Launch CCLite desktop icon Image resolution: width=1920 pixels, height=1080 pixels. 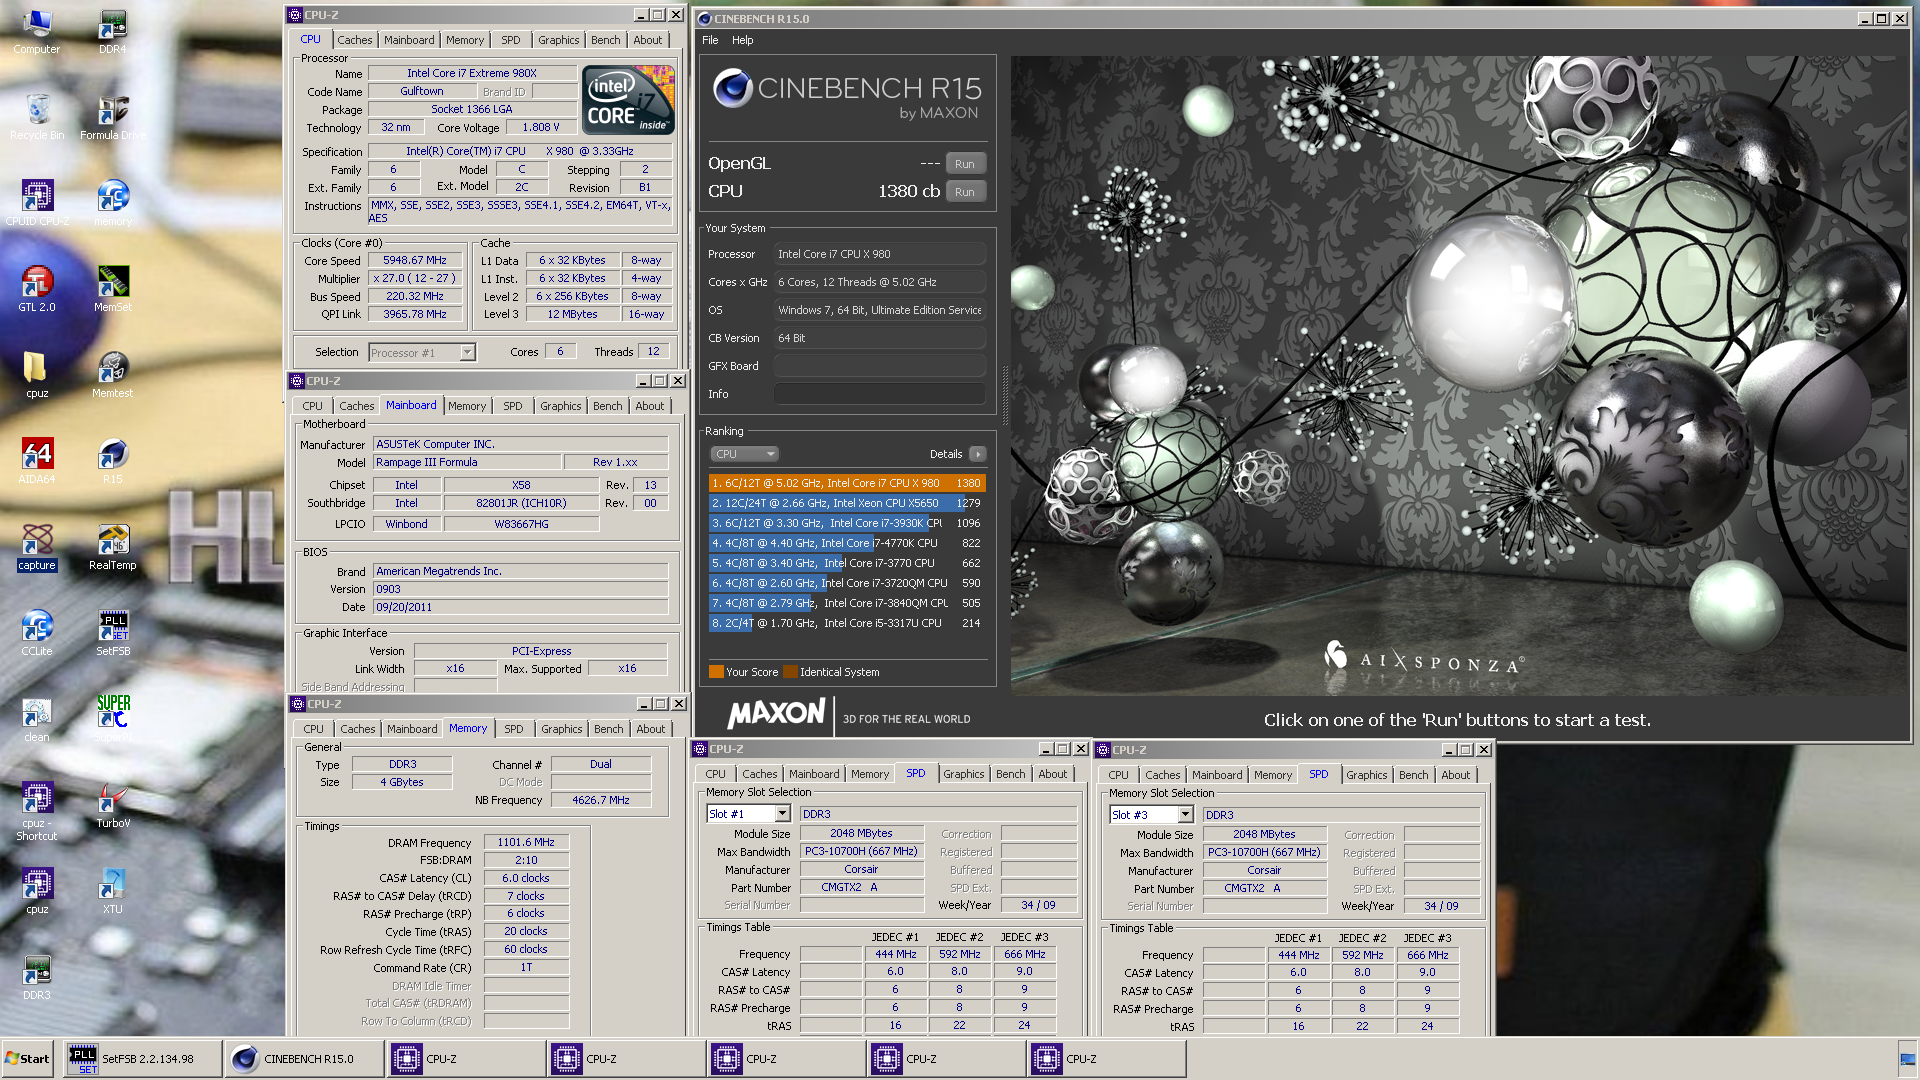(37, 633)
